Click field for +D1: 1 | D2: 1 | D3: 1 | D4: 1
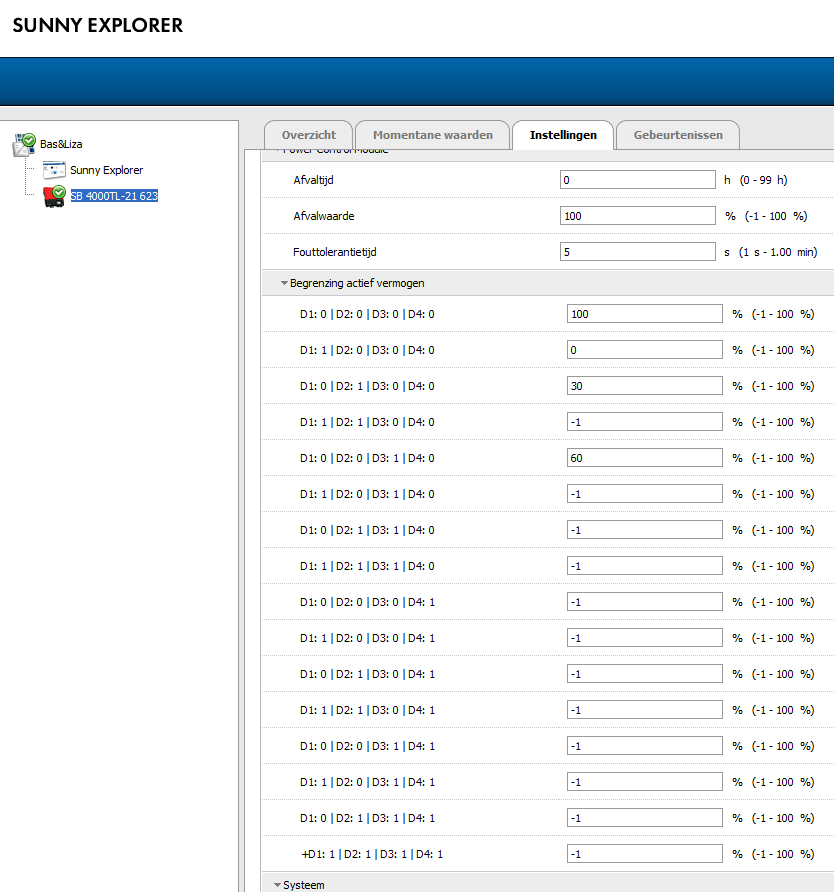The image size is (834, 892). [645, 854]
